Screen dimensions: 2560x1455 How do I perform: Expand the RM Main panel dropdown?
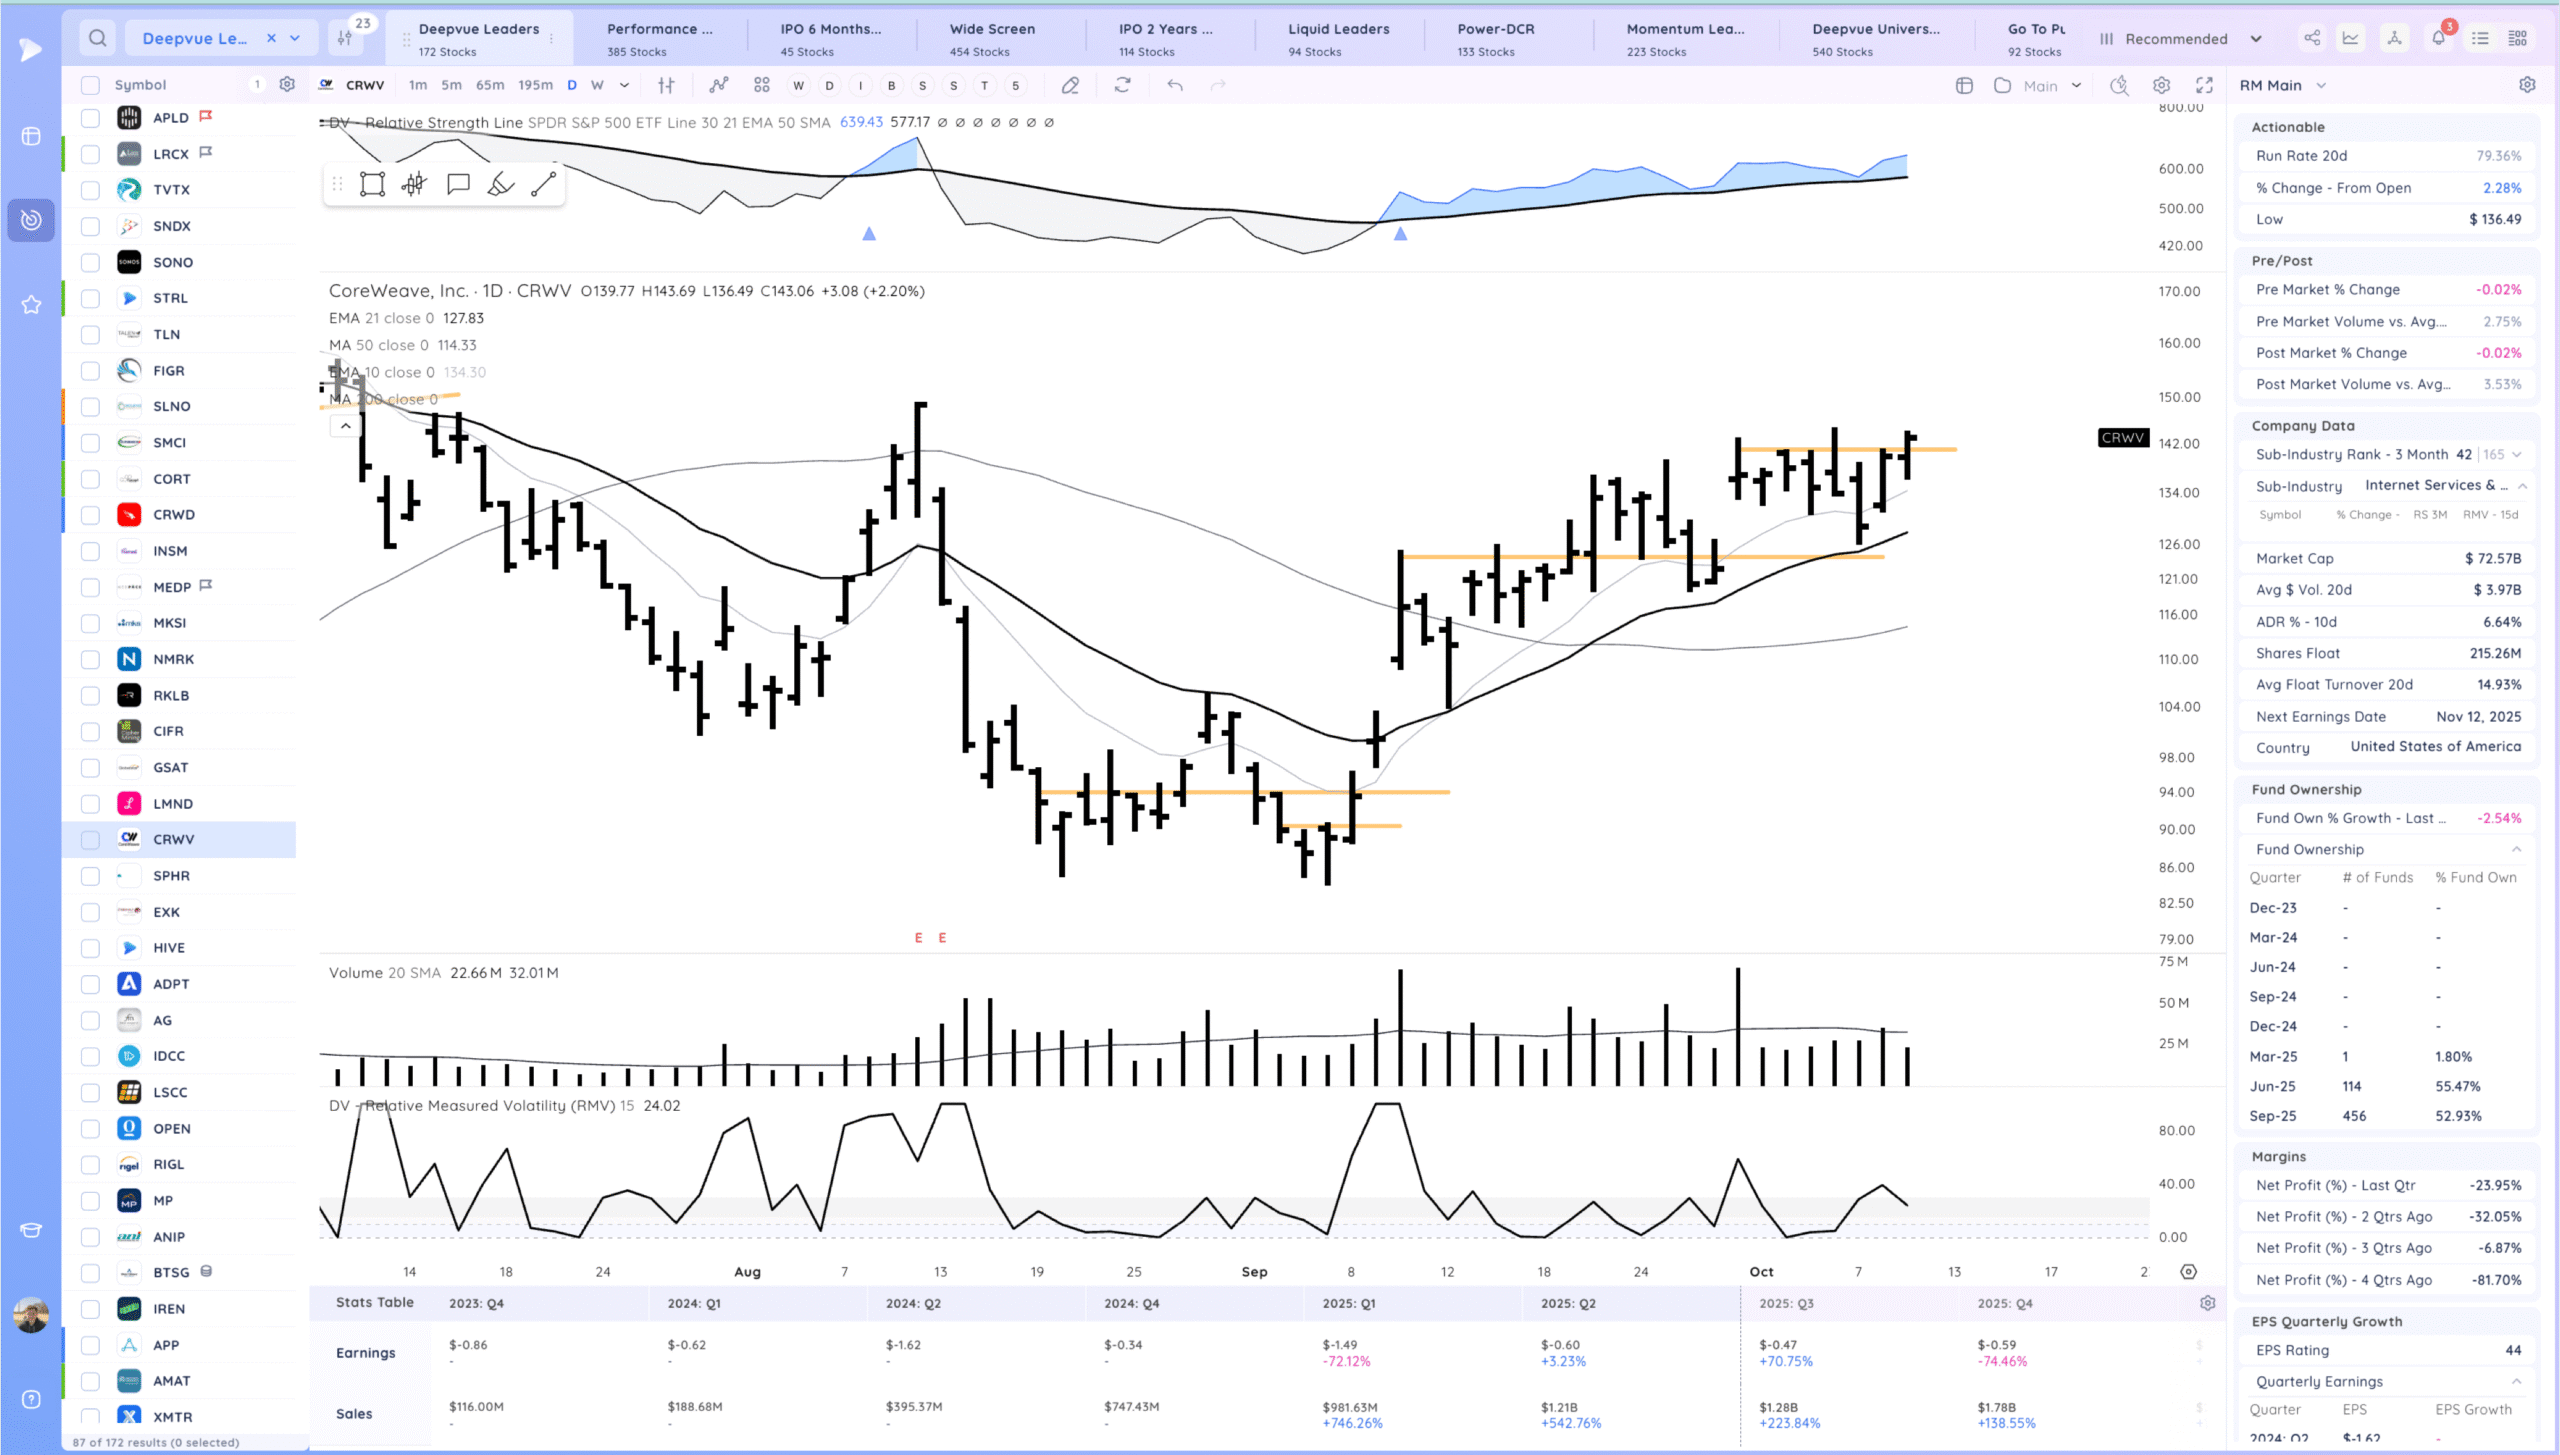(2321, 86)
